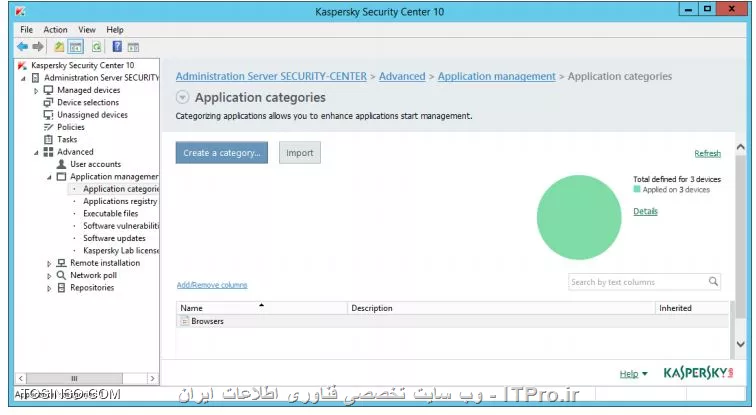Click the content pane scroll down arrow
Viewport: 756px width, 415px height.
click(741, 344)
